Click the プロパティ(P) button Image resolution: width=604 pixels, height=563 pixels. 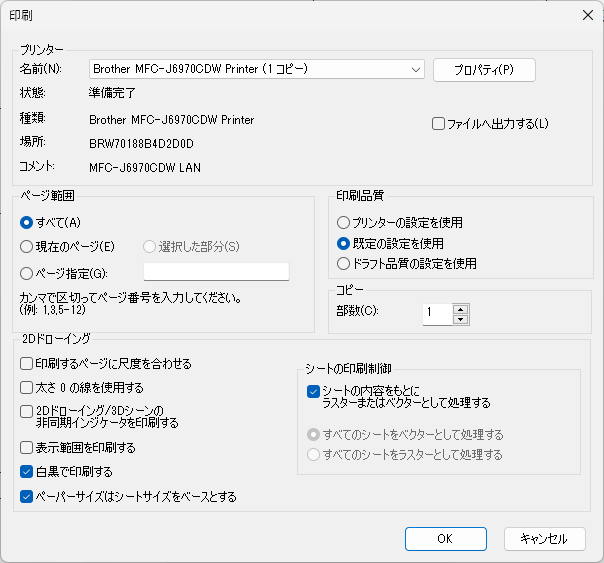pyautogui.click(x=484, y=69)
